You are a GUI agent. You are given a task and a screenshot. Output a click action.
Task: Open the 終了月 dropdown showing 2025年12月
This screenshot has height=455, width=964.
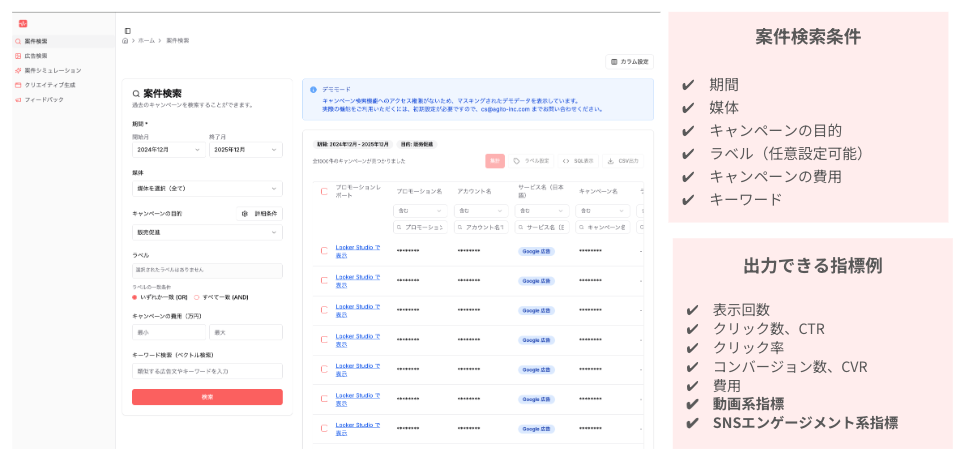click(x=246, y=149)
